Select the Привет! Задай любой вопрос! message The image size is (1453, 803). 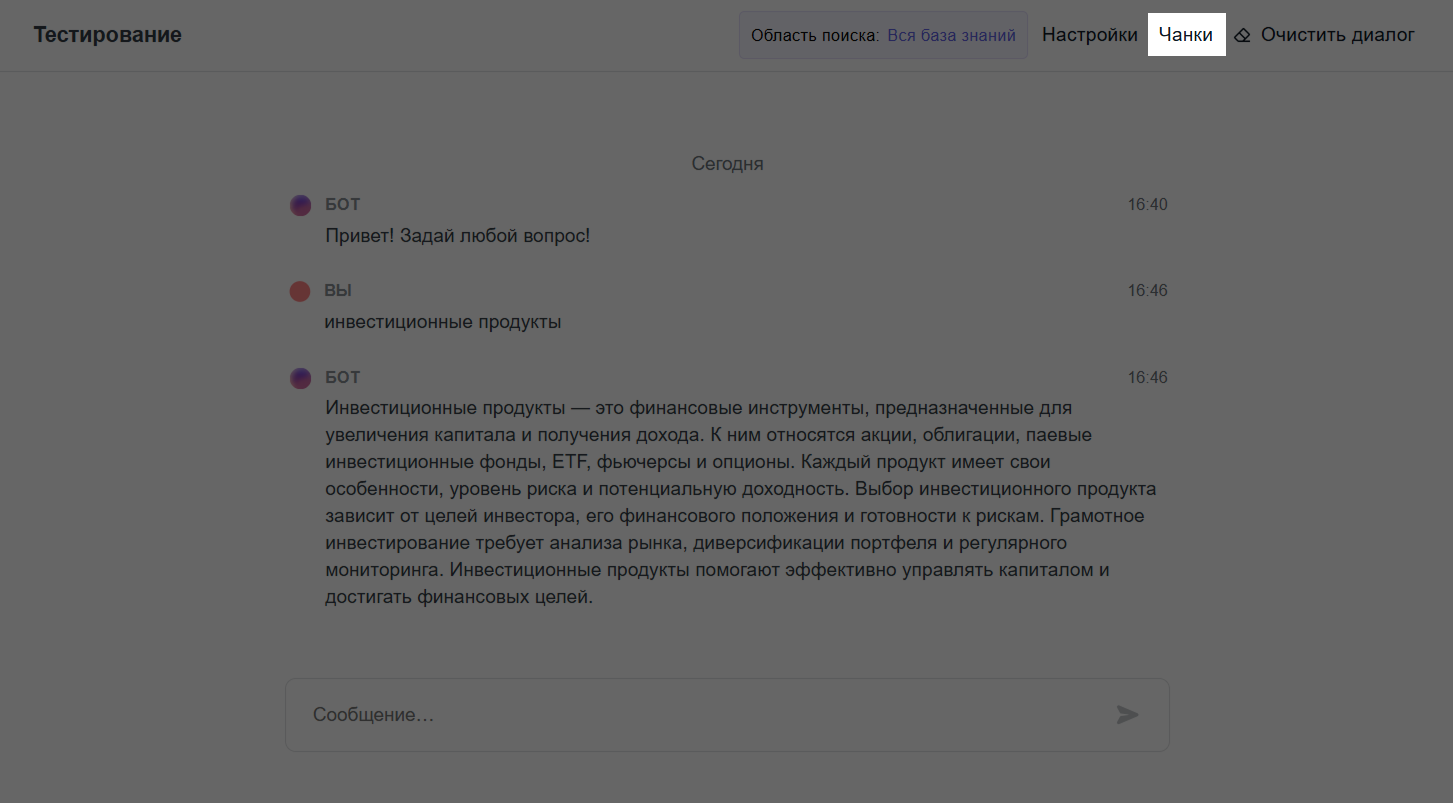click(458, 236)
